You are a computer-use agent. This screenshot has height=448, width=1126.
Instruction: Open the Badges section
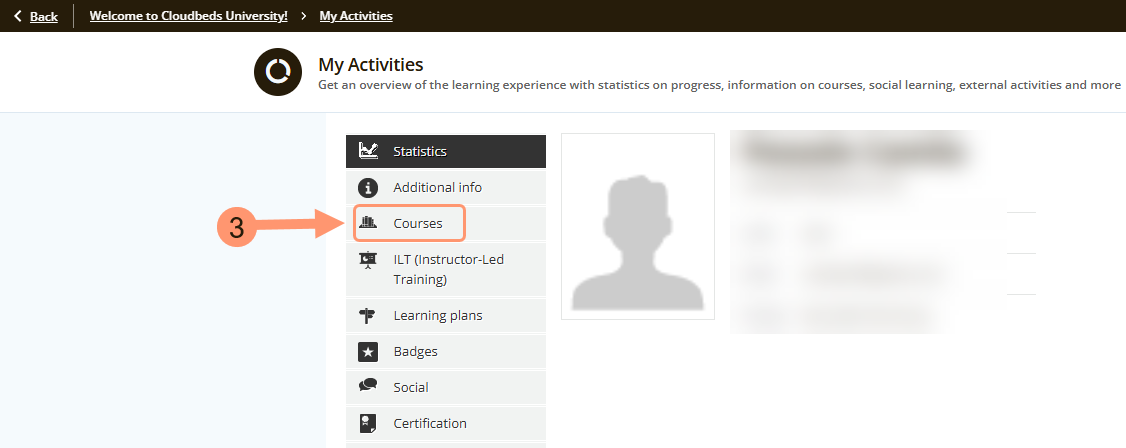tap(415, 352)
